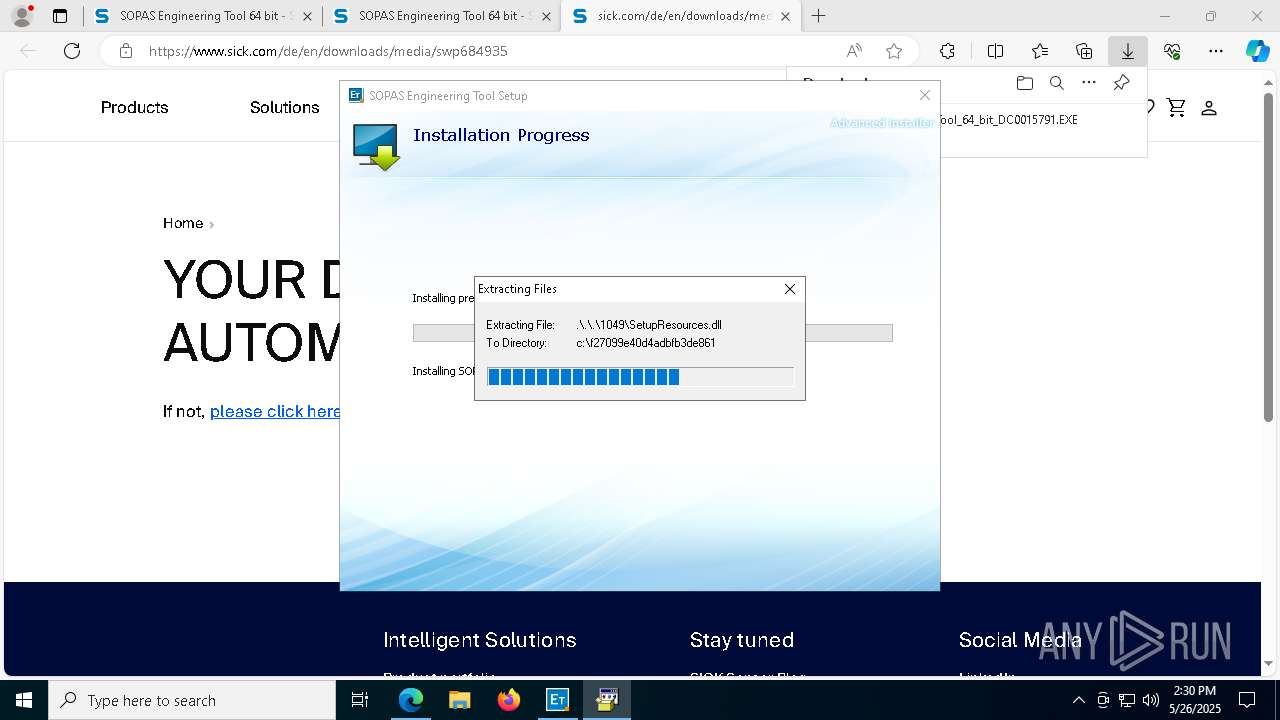This screenshot has height=720, width=1280.
Task: Toggle split screen view
Action: [995, 51]
